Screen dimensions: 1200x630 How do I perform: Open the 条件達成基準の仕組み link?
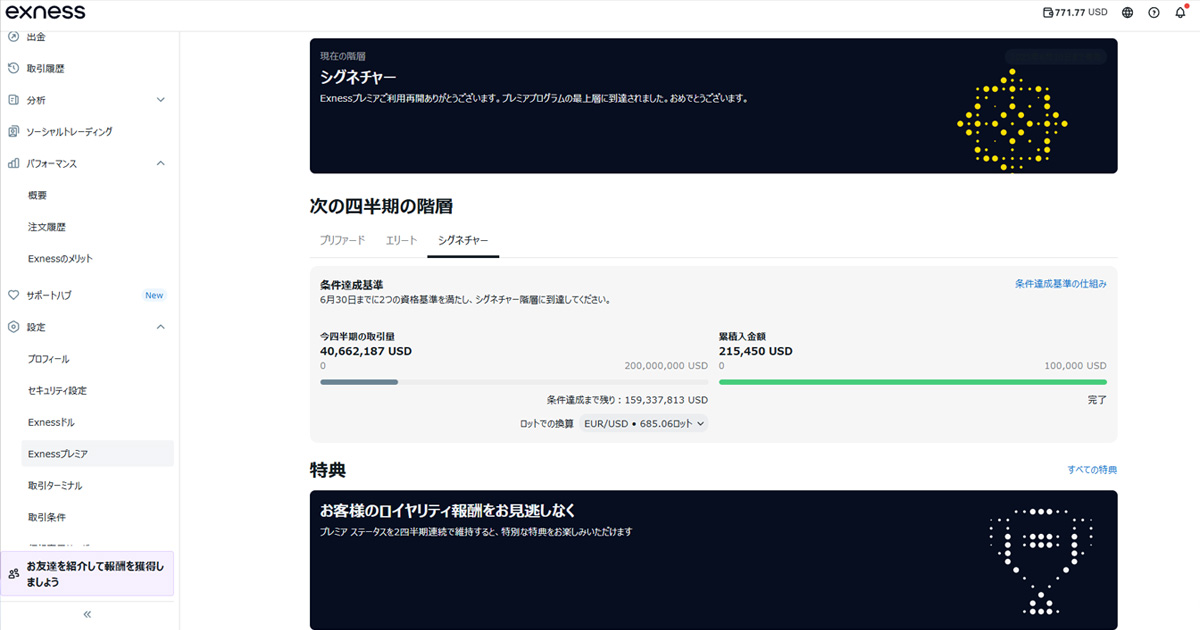pyautogui.click(x=1060, y=284)
